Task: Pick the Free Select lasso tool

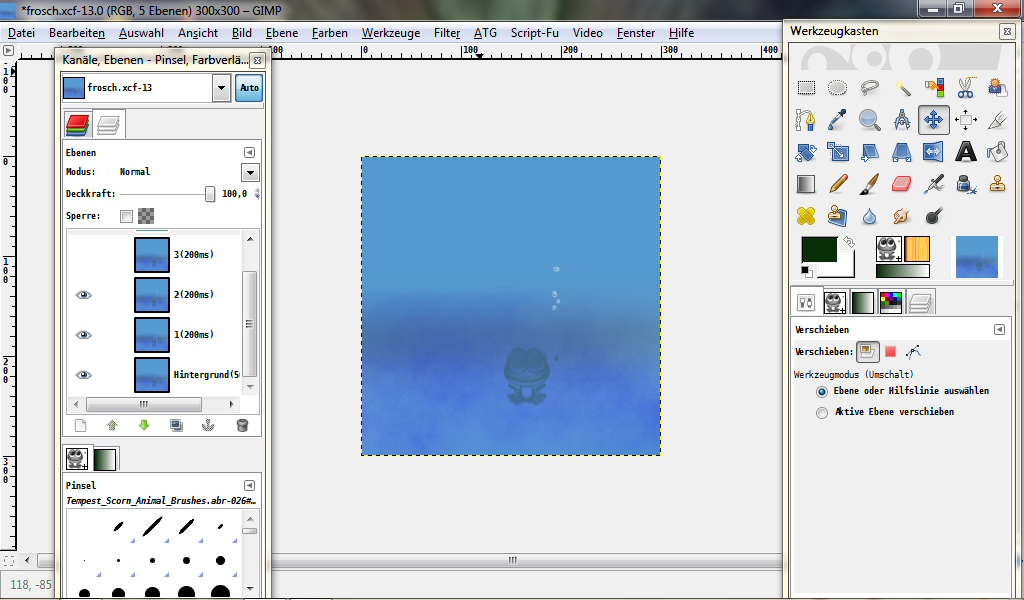Action: 870,88
